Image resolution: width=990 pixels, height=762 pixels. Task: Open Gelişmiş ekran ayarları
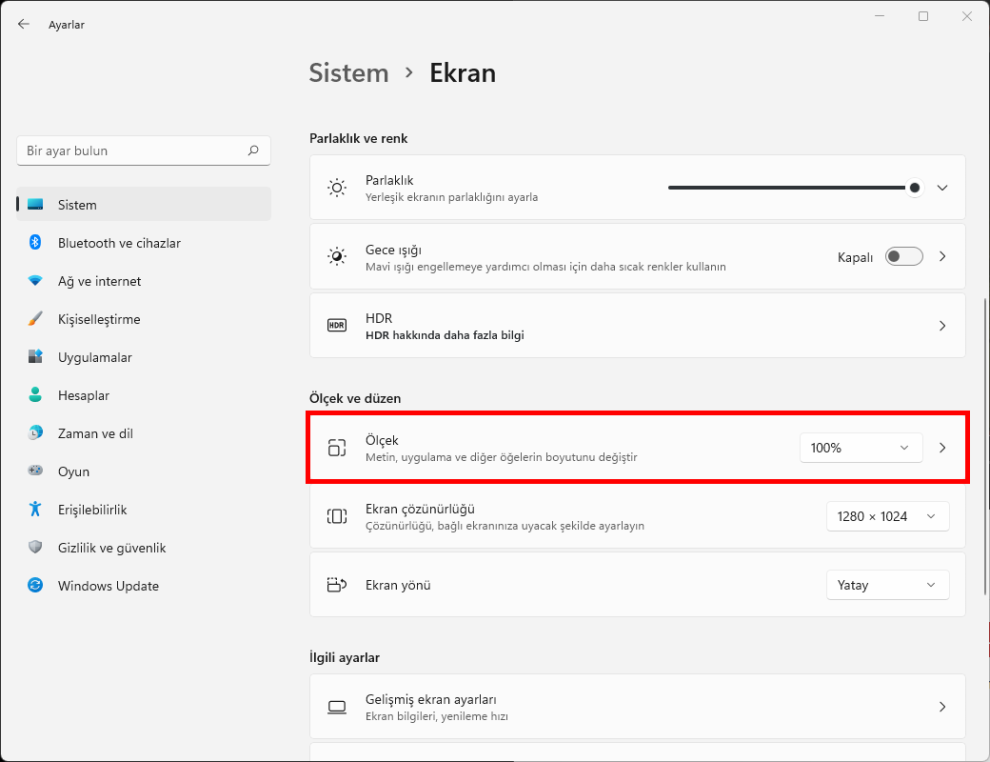(x=637, y=707)
